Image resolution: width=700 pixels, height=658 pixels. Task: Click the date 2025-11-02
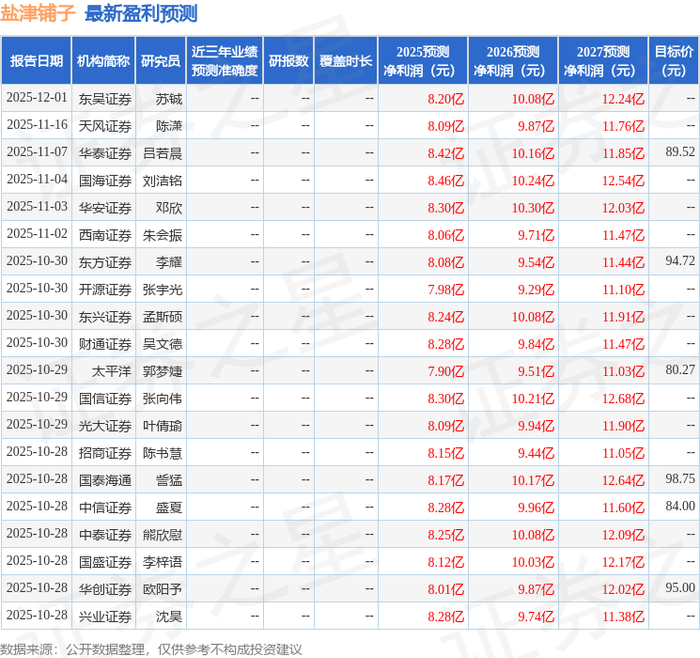click(x=37, y=233)
